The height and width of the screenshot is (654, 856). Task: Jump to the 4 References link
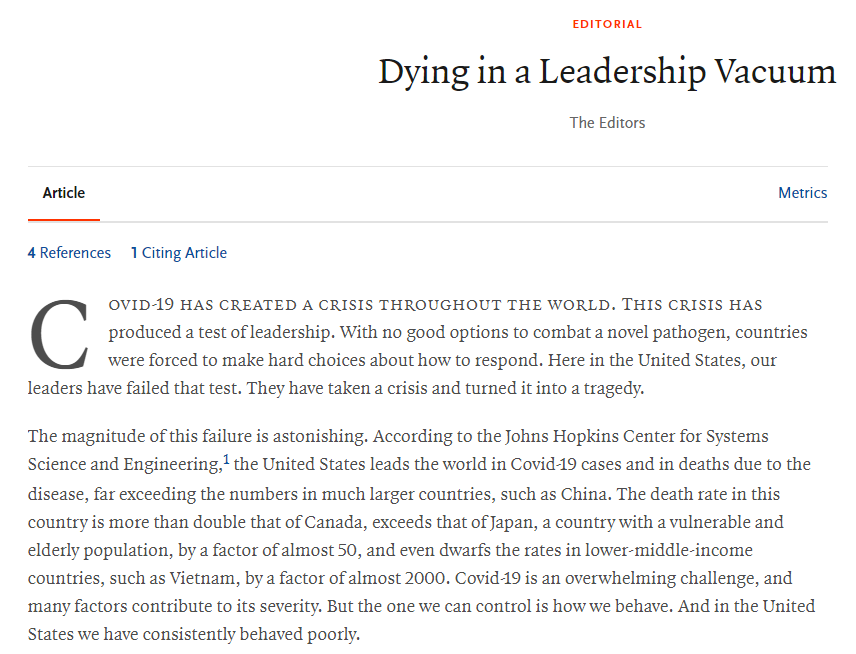(69, 253)
